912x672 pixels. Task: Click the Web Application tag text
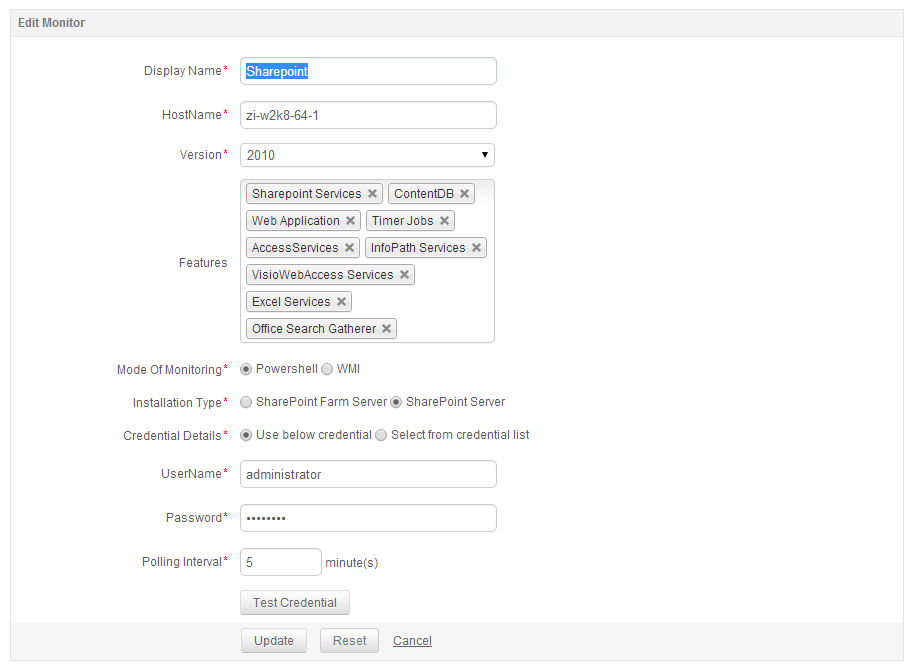(x=295, y=221)
